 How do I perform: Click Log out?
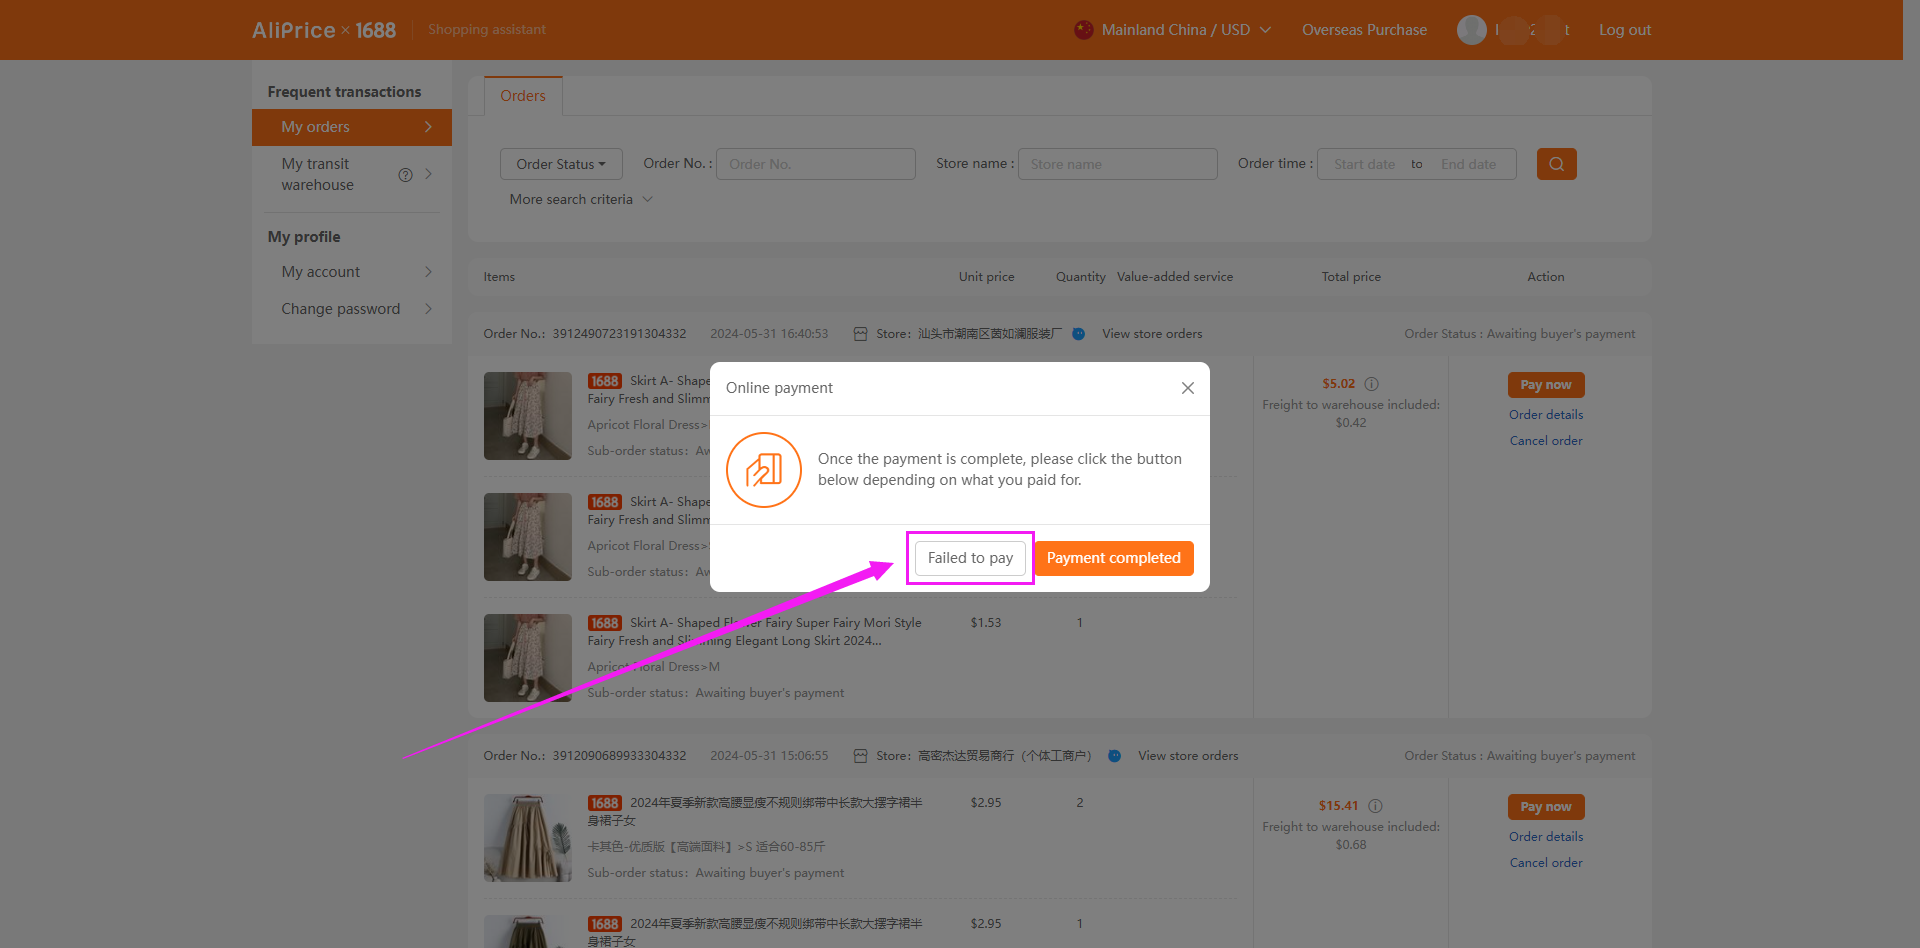click(1625, 30)
